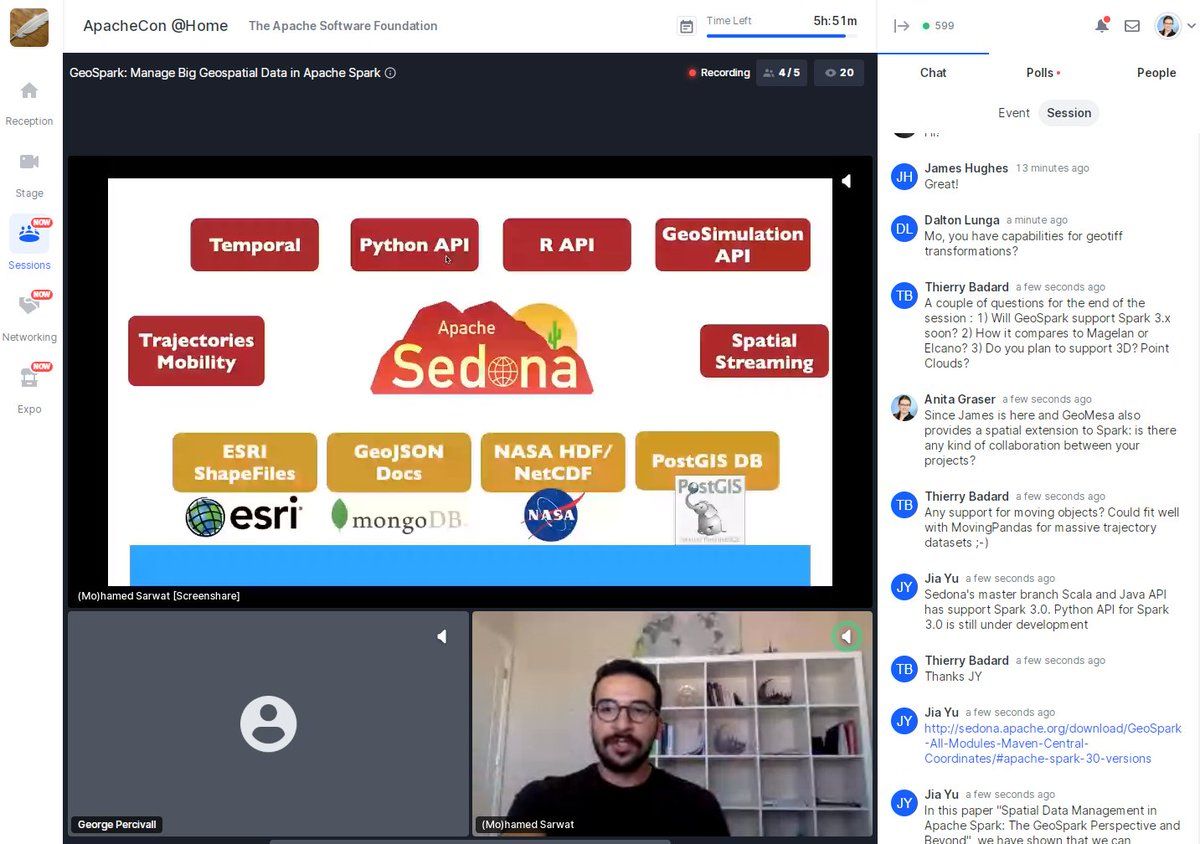This screenshot has height=844, width=1200.
Task: Select the Session chat filter
Action: click(x=1068, y=113)
